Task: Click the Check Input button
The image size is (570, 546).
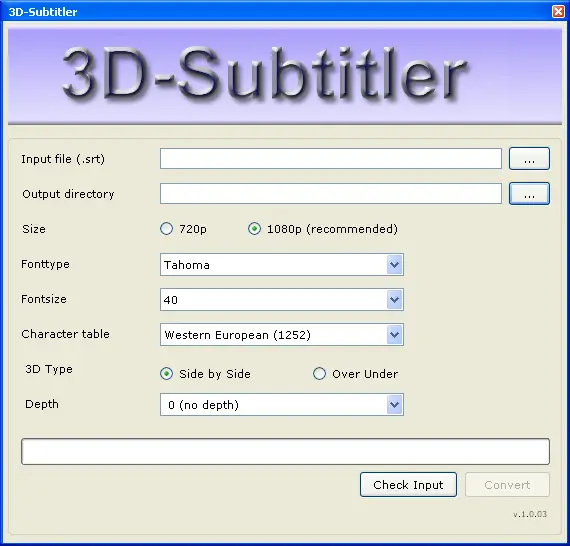Action: pos(408,485)
